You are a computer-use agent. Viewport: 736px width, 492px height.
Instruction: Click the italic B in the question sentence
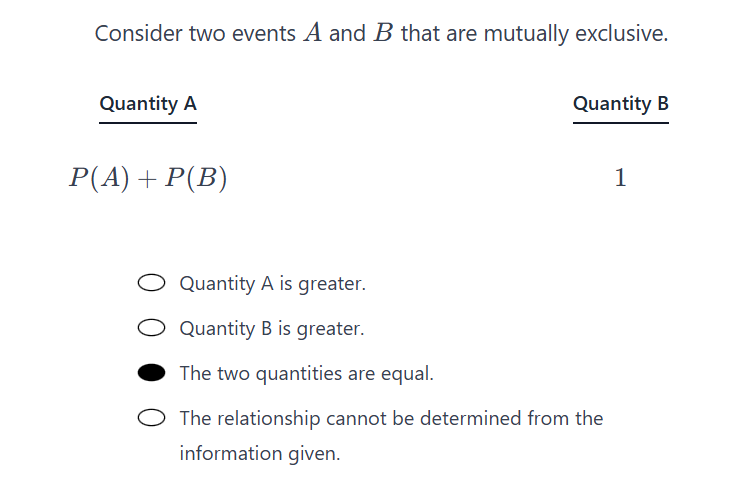[x=383, y=33]
